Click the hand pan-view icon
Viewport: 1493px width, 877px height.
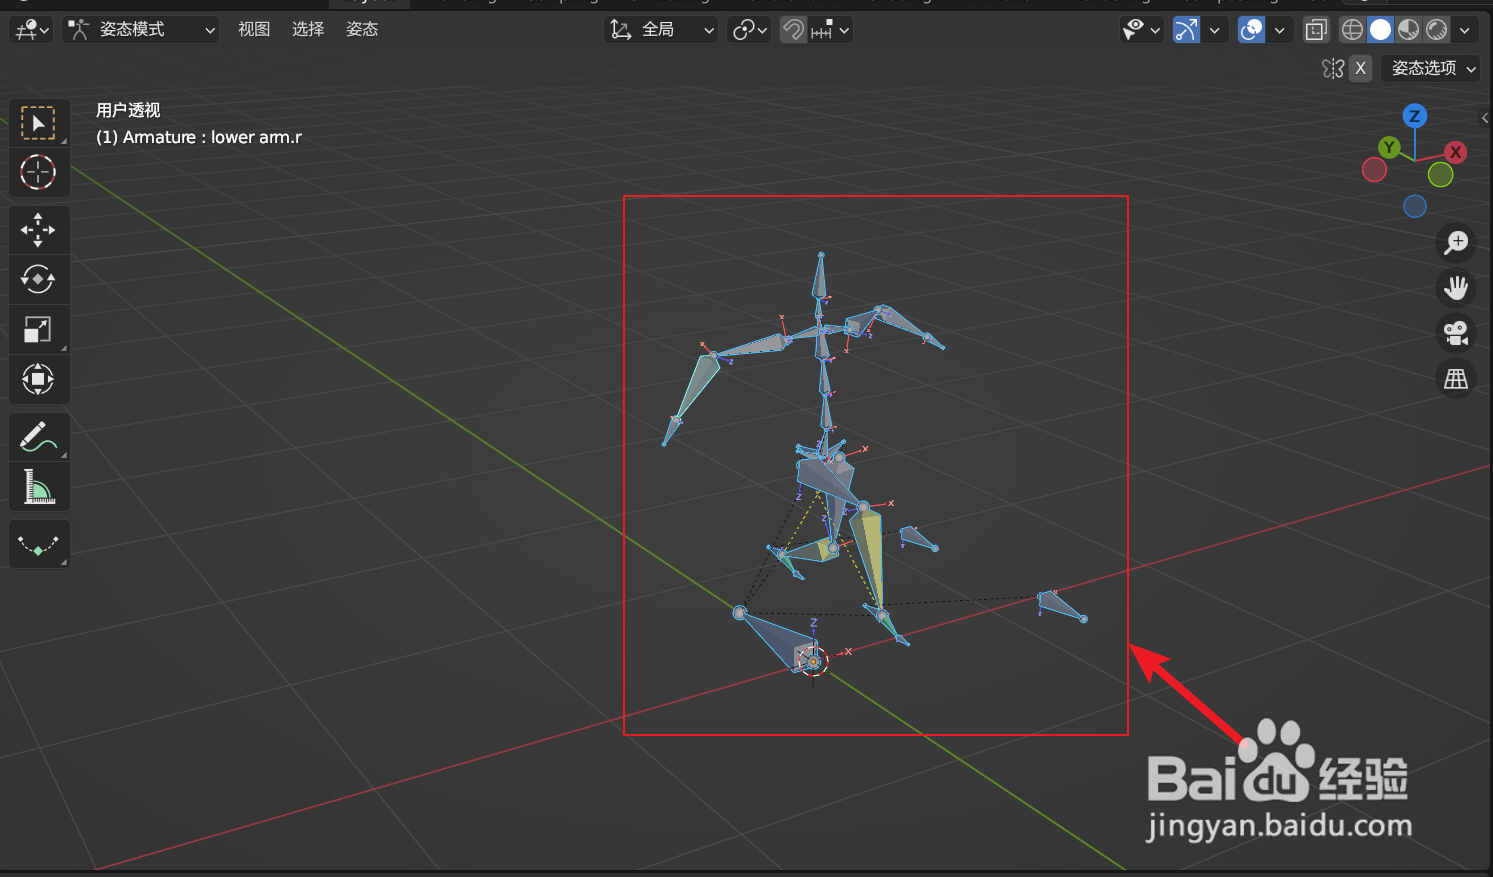click(x=1456, y=288)
